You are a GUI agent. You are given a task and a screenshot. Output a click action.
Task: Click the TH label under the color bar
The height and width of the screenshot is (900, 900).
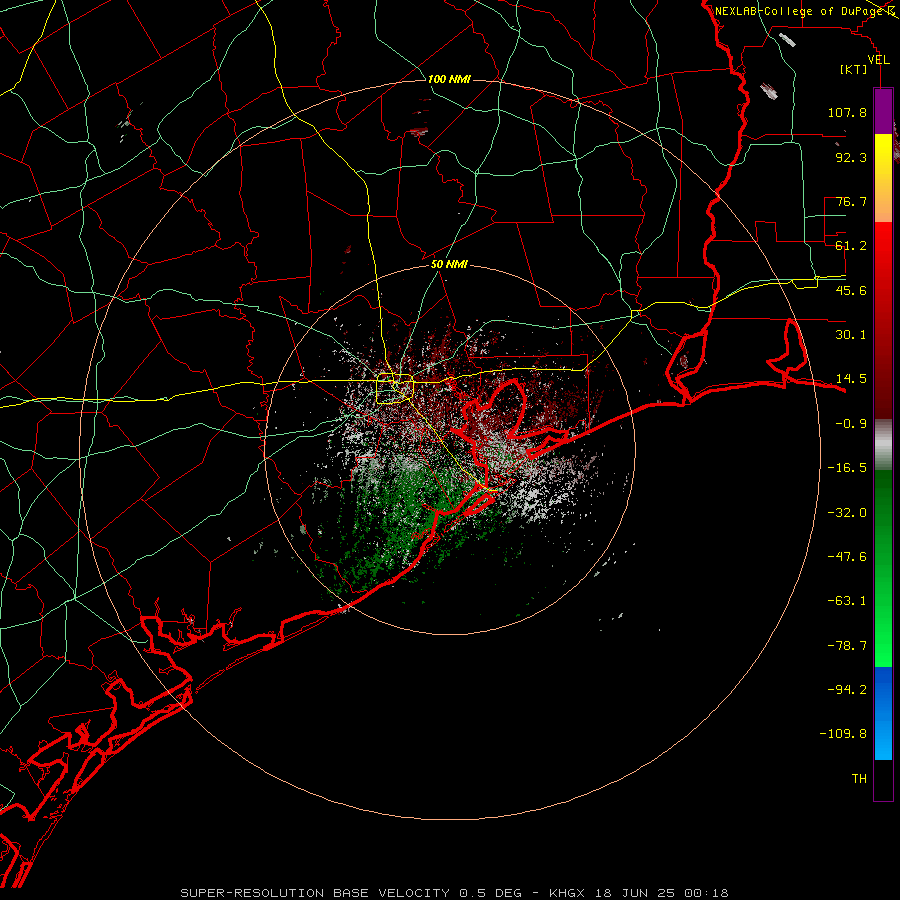(x=859, y=779)
